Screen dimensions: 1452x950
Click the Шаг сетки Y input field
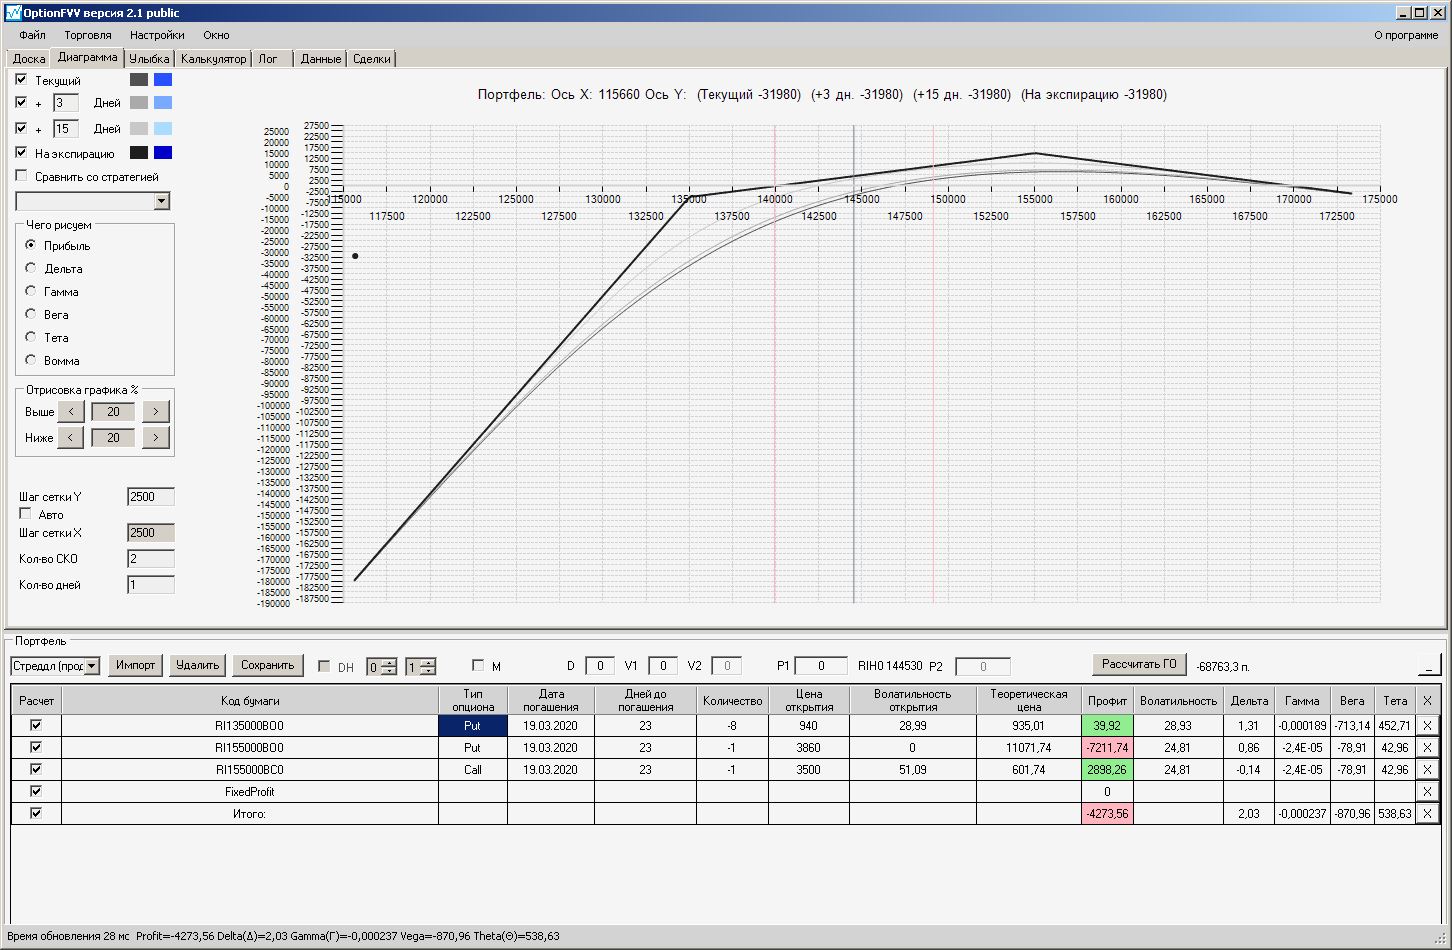click(151, 497)
